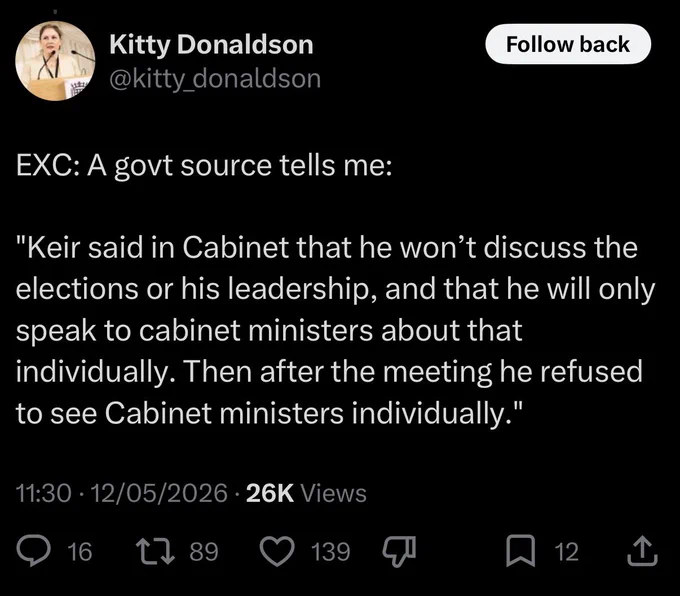This screenshot has height=596, width=680.
Task: Click the Follow back button
Action: [x=568, y=44]
